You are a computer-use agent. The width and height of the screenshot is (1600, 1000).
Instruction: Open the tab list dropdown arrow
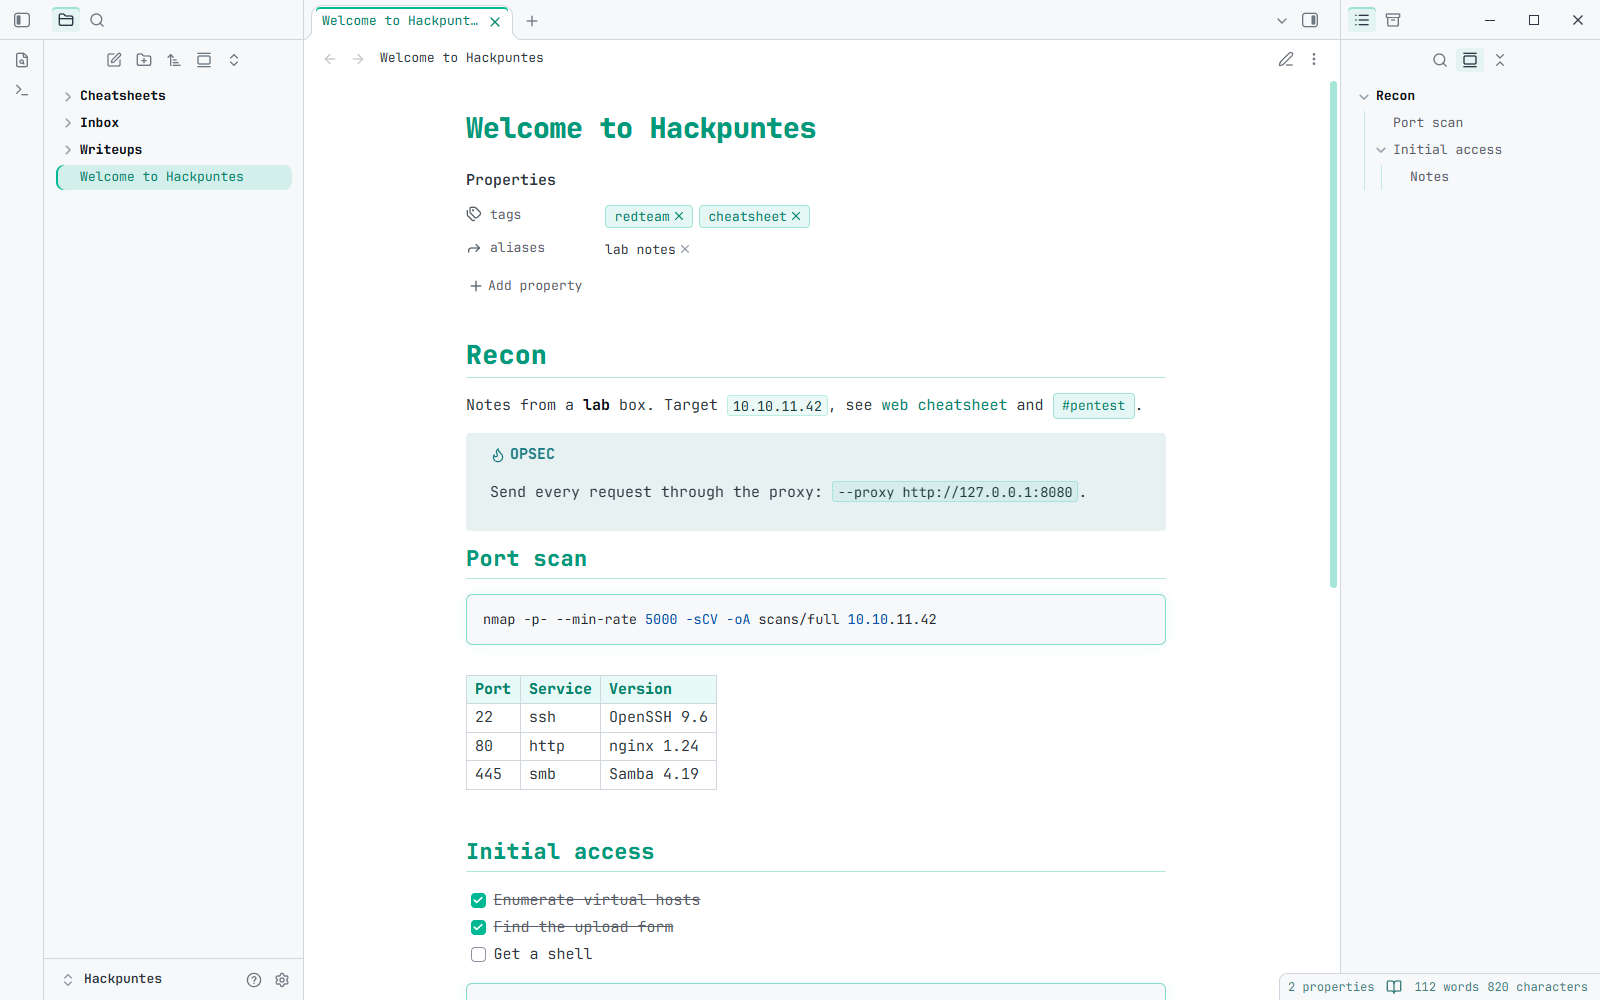coord(1282,20)
